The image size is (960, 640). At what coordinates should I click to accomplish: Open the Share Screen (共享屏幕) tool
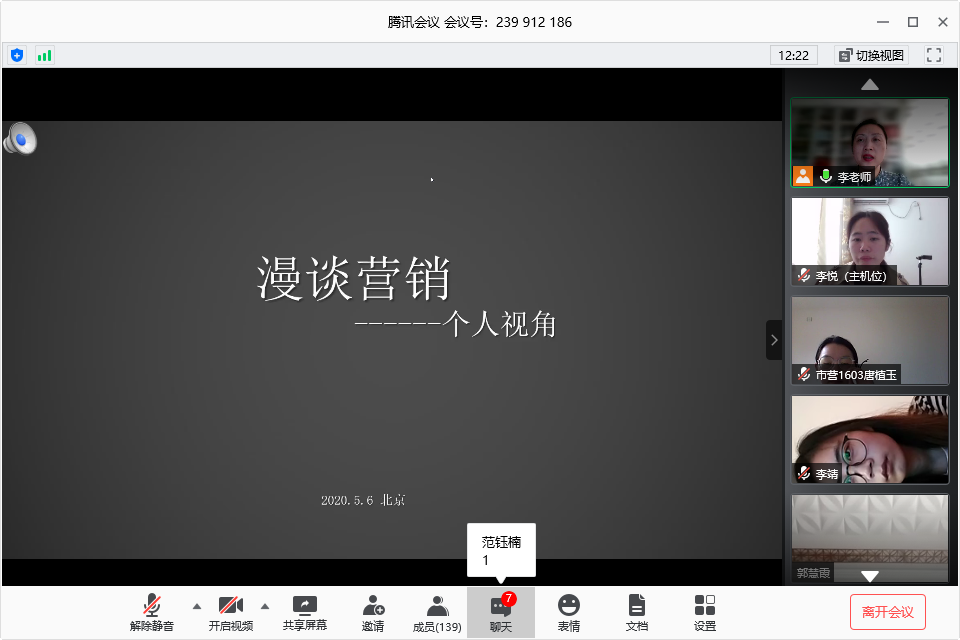click(x=304, y=613)
